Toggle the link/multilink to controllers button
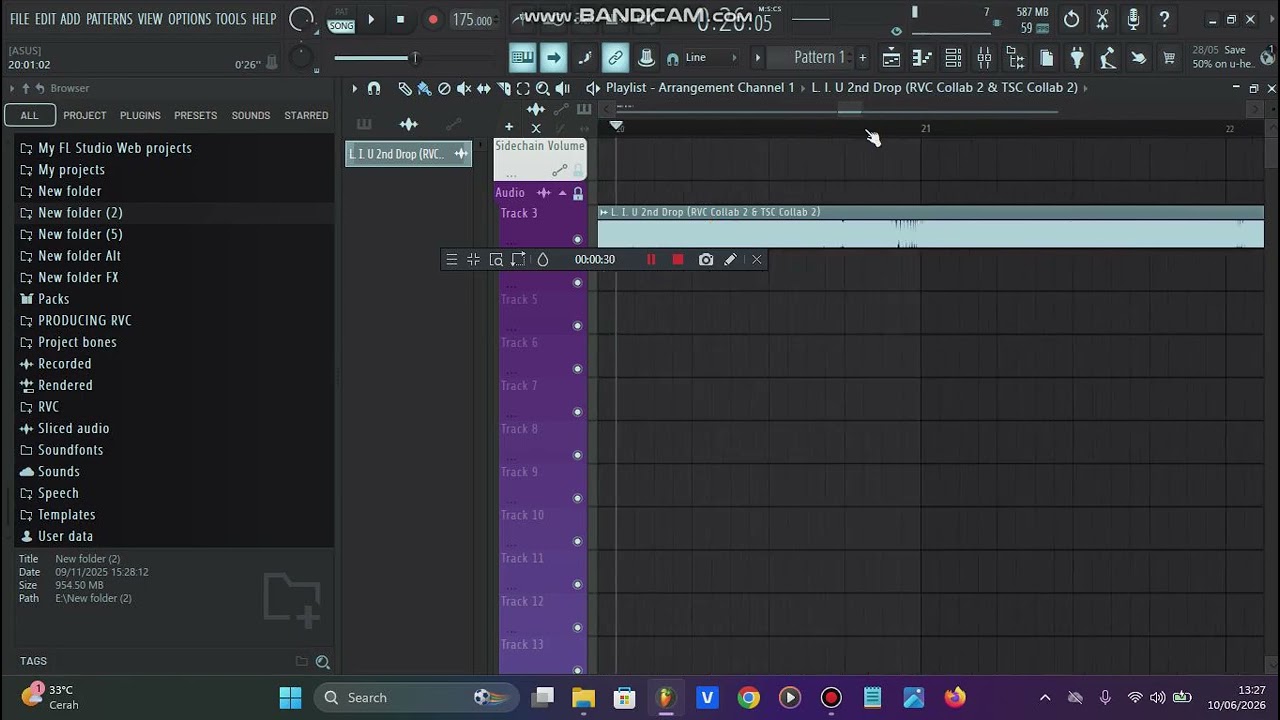The image size is (1280, 720). [x=615, y=58]
